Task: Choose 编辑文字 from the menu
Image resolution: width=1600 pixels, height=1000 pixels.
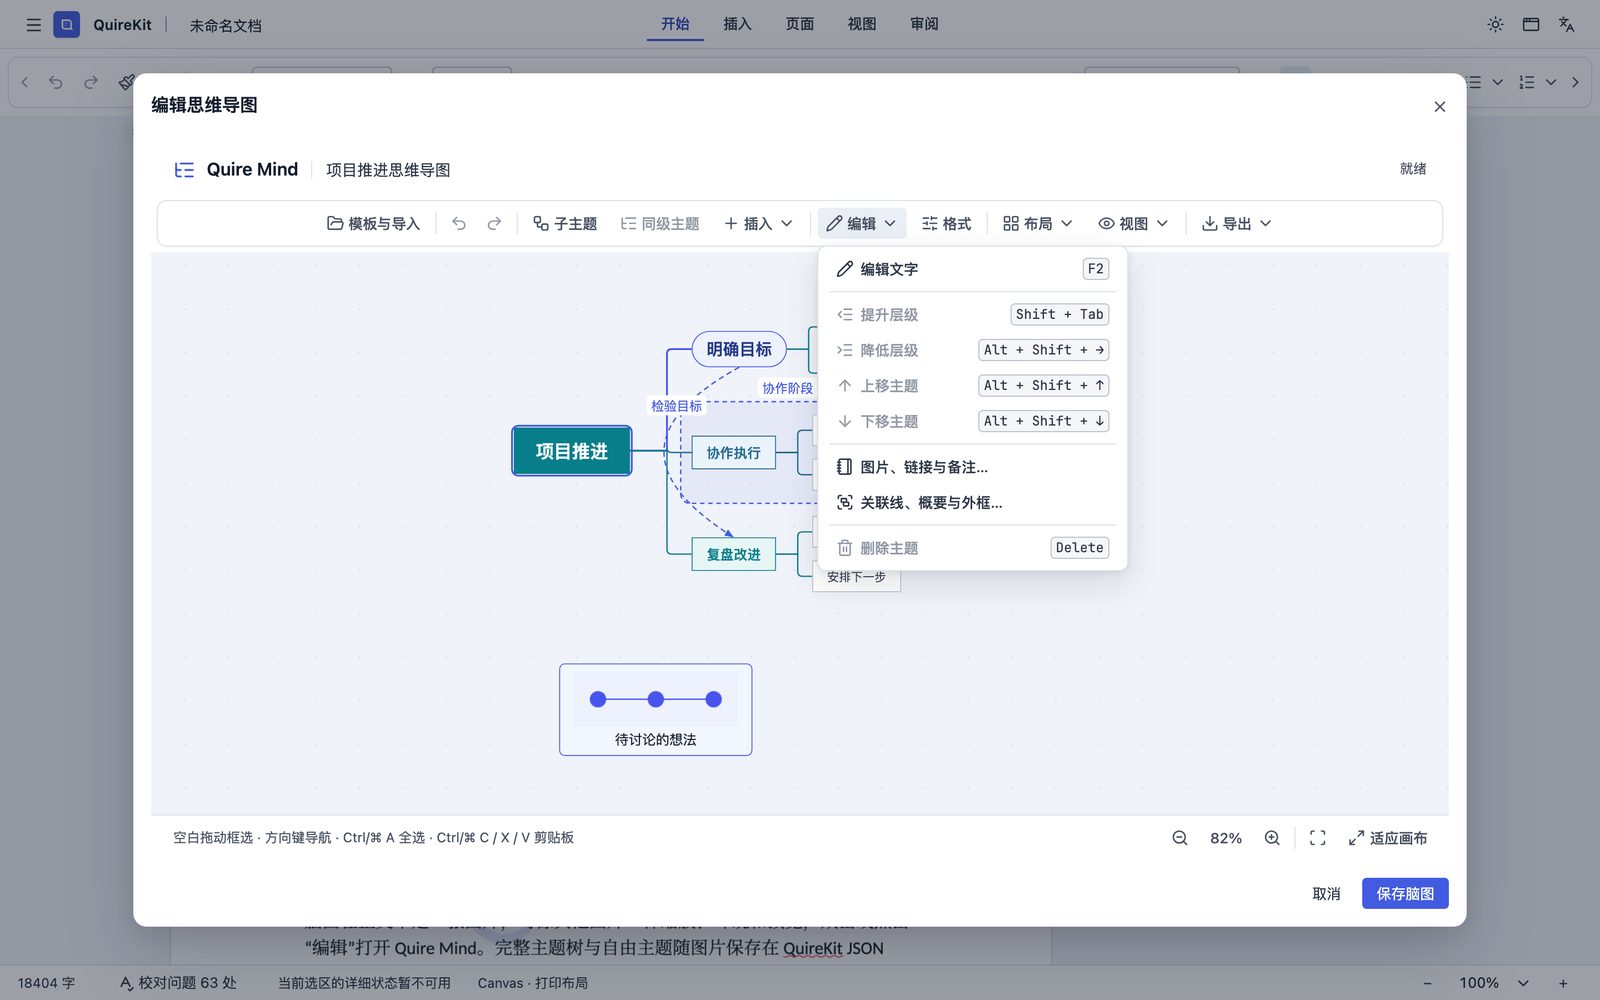Action: pos(972,269)
